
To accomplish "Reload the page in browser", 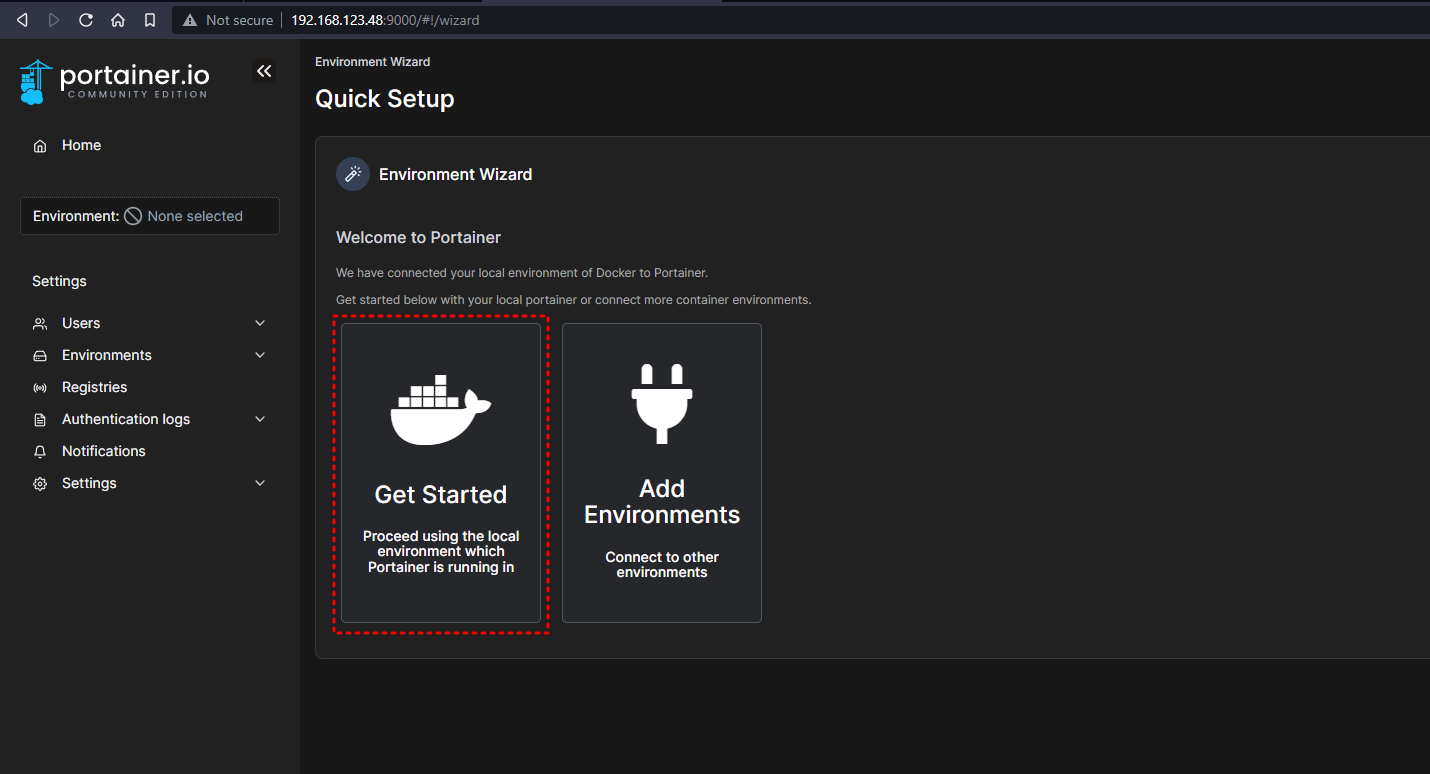I will [86, 20].
